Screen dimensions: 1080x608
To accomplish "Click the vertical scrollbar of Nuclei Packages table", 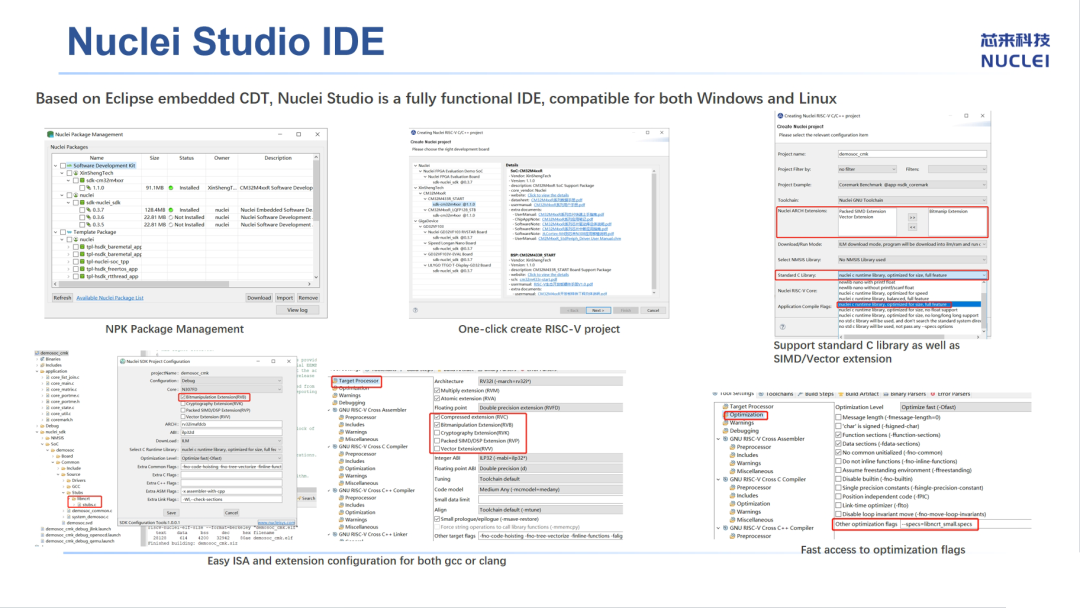I will click(x=316, y=218).
